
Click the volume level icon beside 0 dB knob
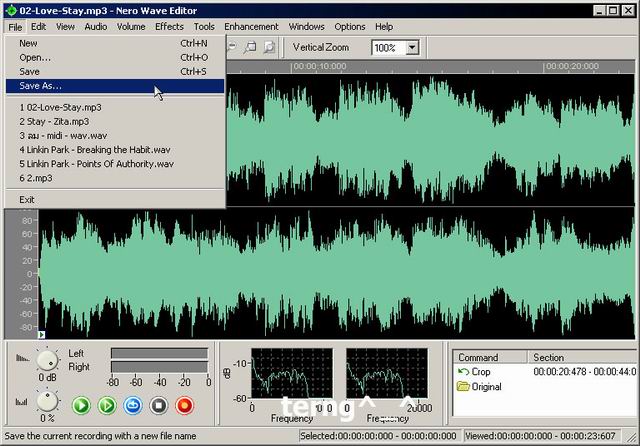click(22, 358)
